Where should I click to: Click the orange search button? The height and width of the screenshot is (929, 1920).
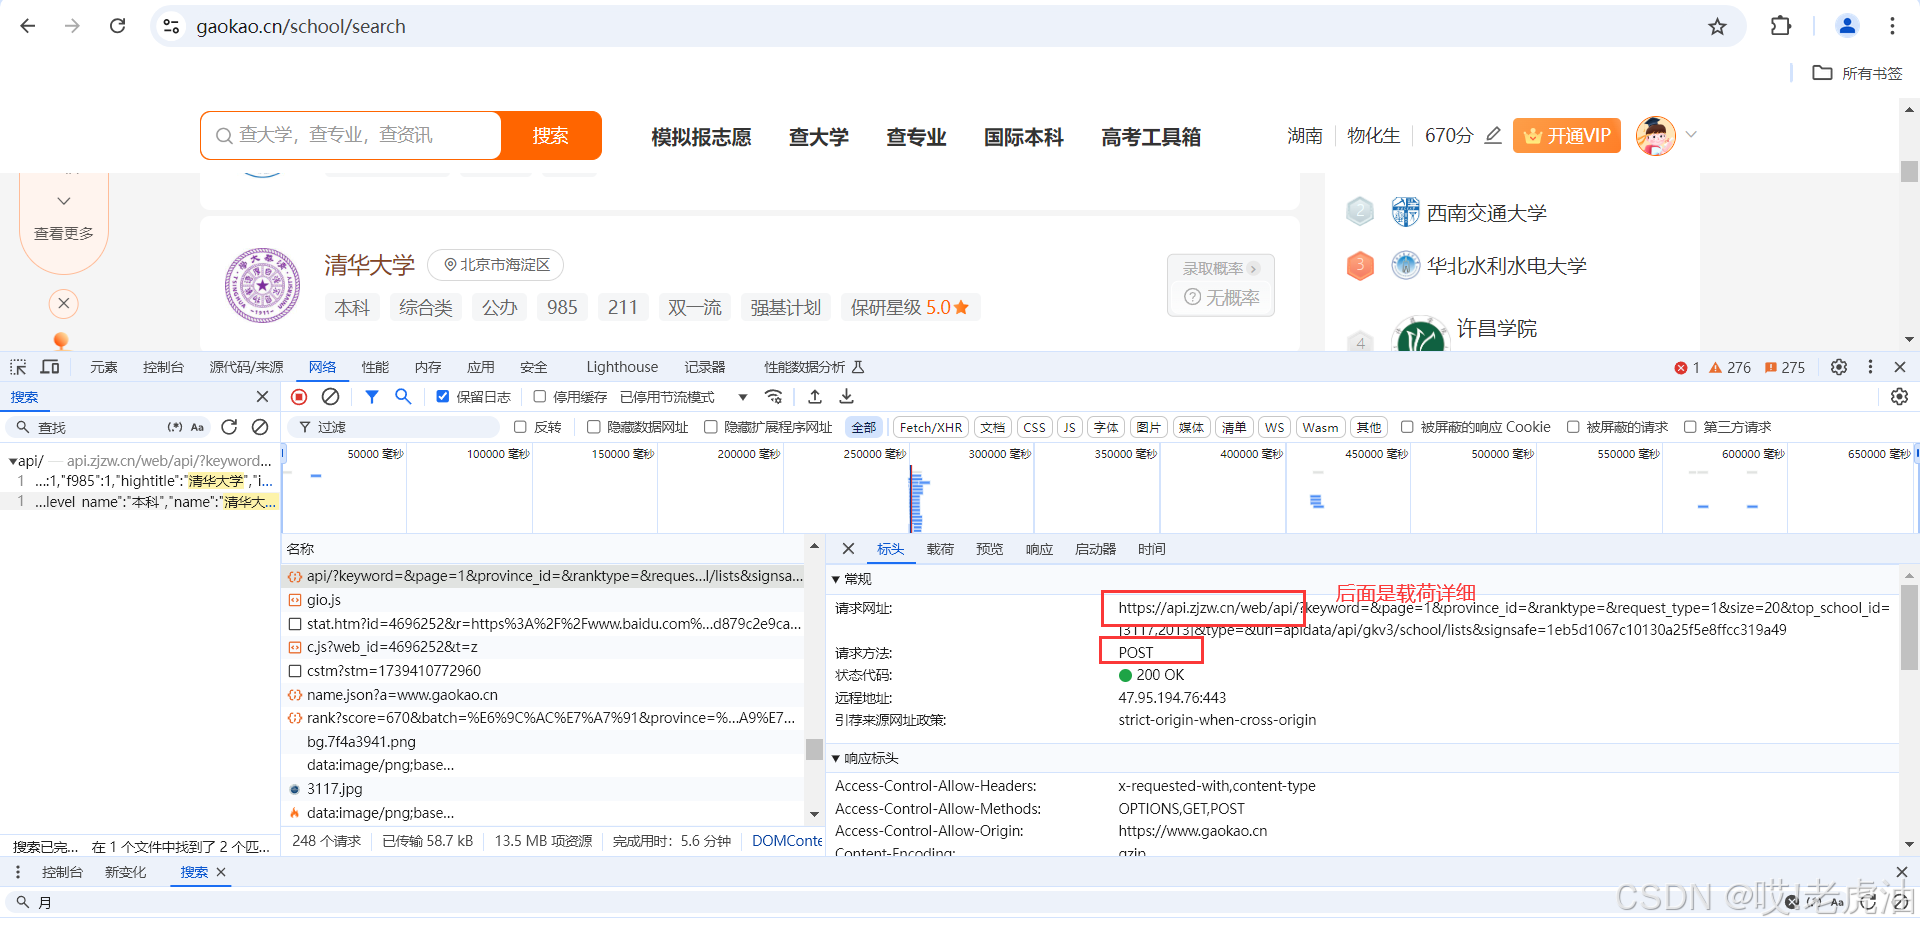551,135
